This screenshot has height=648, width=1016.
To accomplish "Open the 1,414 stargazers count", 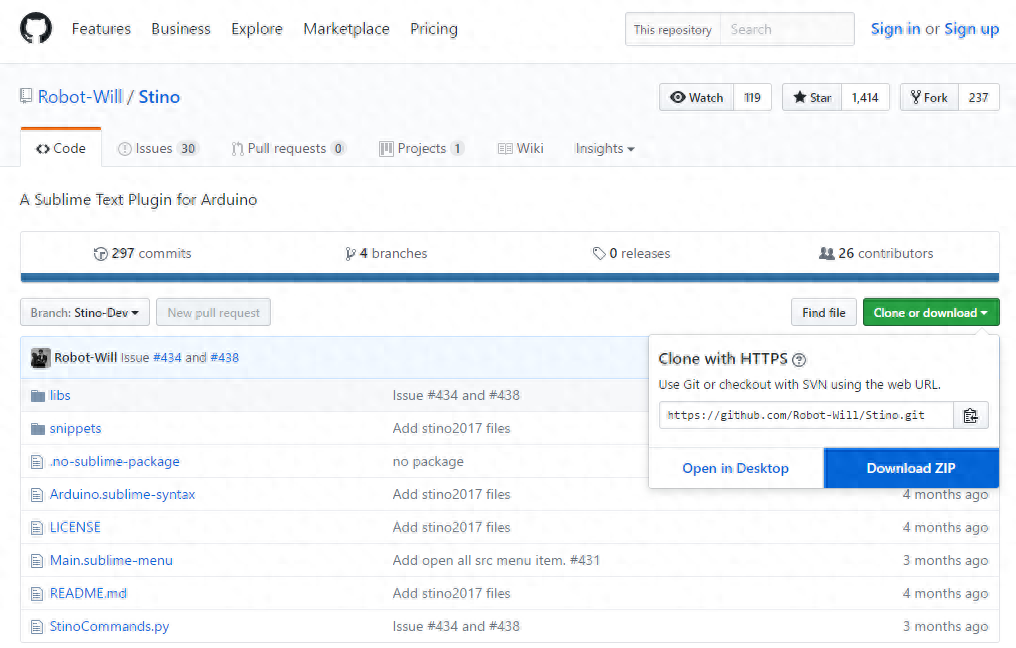I will pyautogui.click(x=865, y=97).
